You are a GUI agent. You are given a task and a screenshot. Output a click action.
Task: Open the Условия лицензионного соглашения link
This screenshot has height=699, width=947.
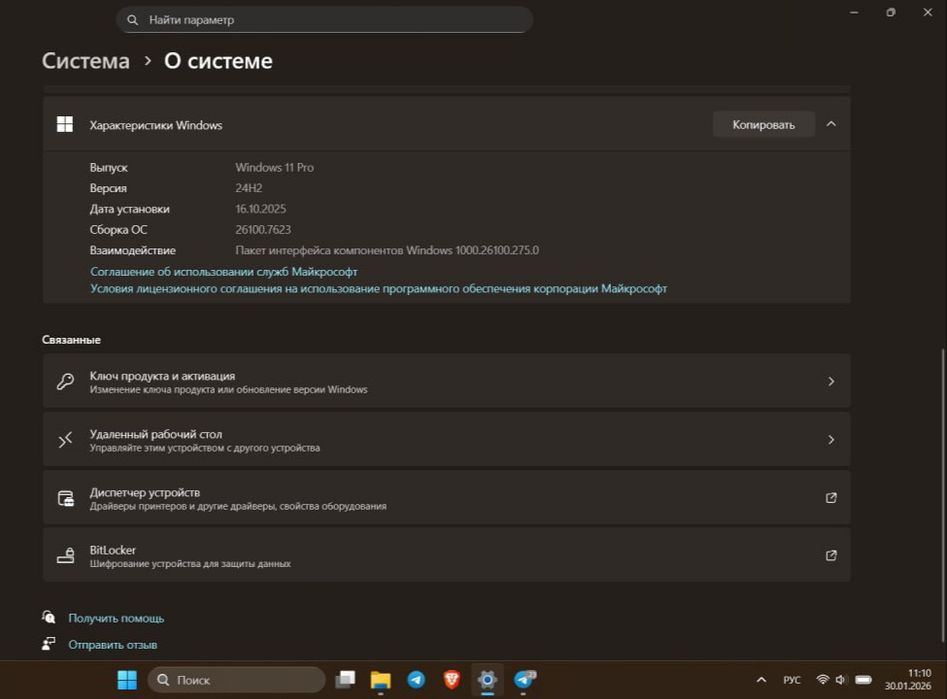point(379,289)
